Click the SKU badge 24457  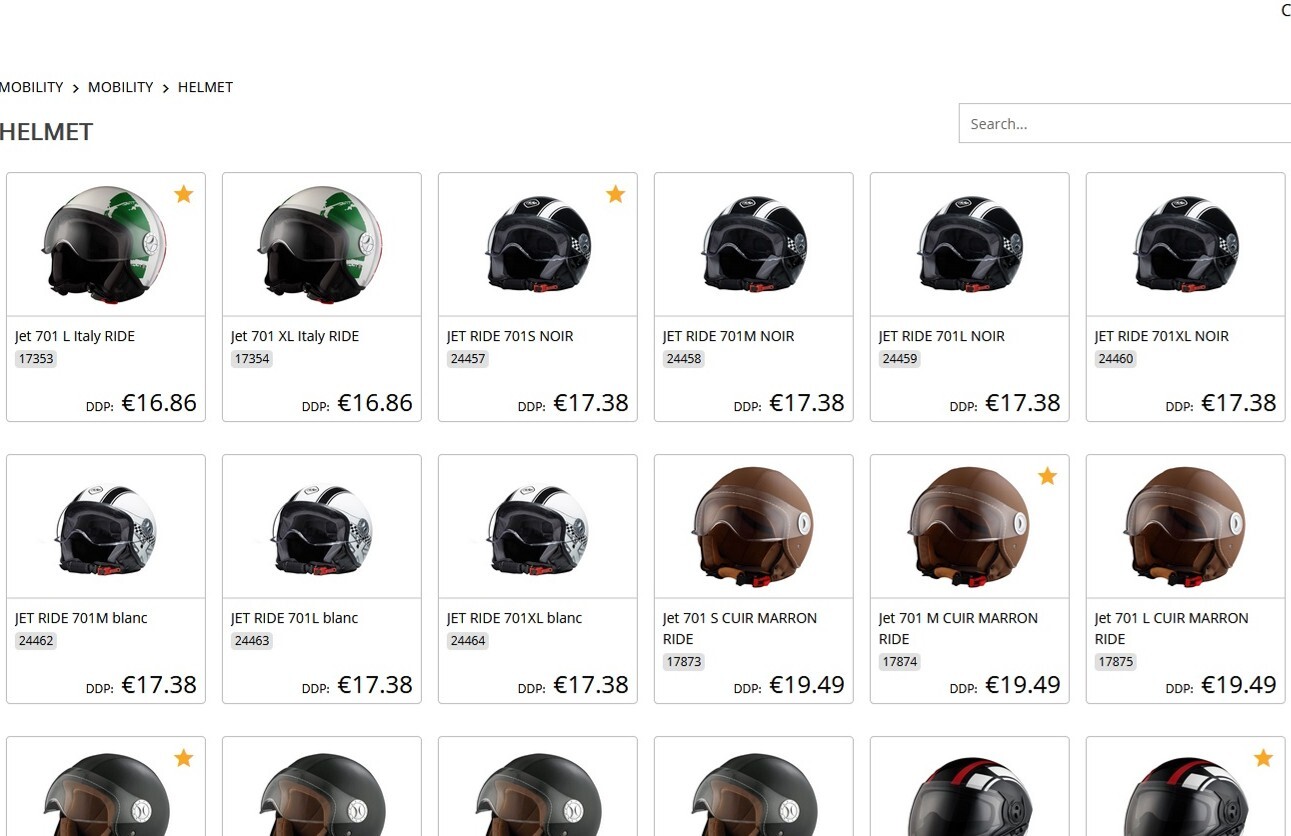click(467, 359)
